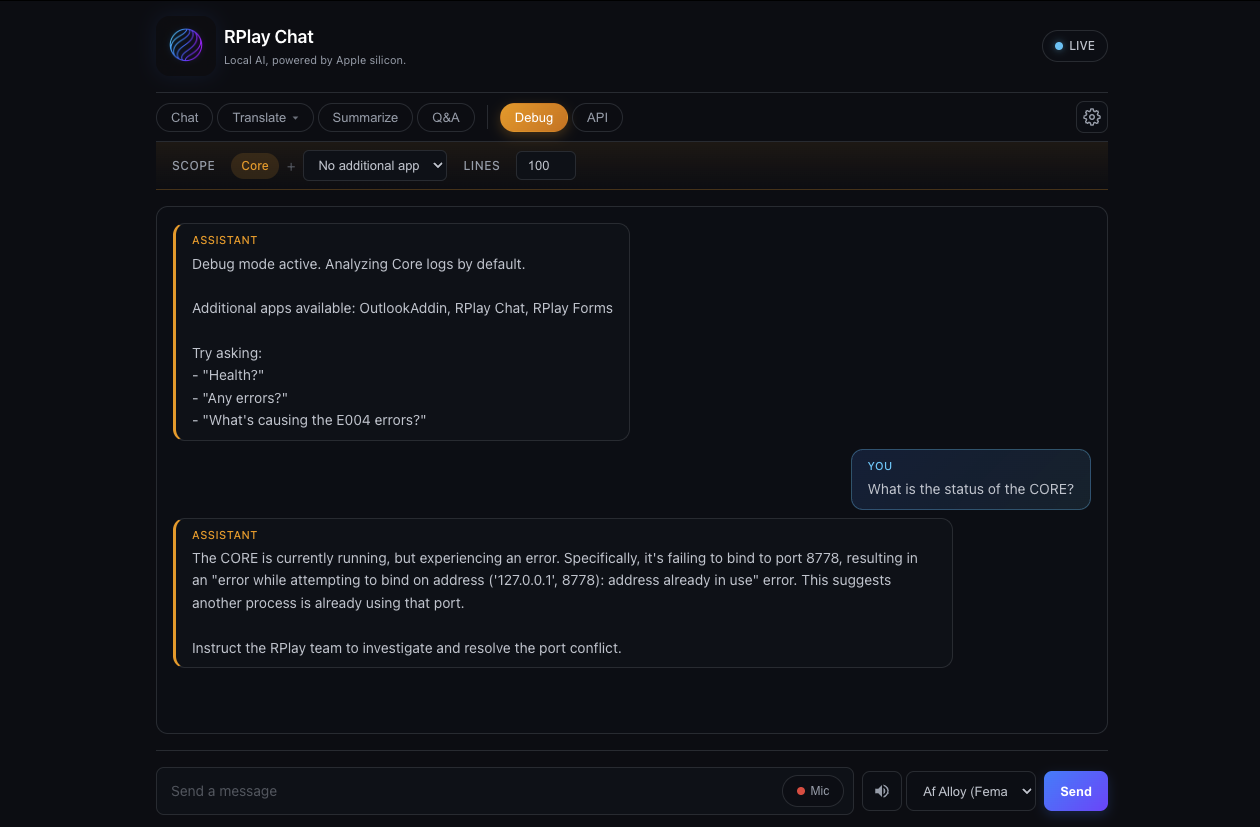Viewport: 1260px width, 827px height.
Task: Click the plus icon next to the Core scope
Action: point(290,166)
